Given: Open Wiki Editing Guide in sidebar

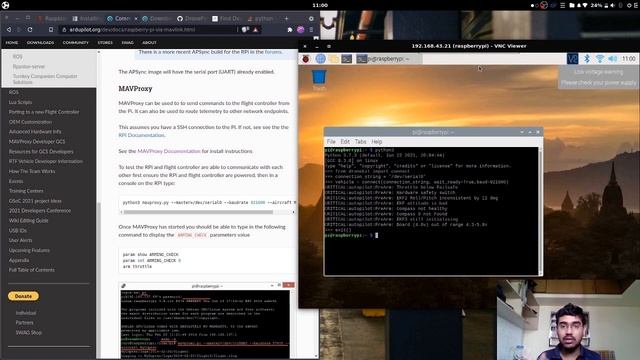Looking at the screenshot, I should [x=29, y=220].
